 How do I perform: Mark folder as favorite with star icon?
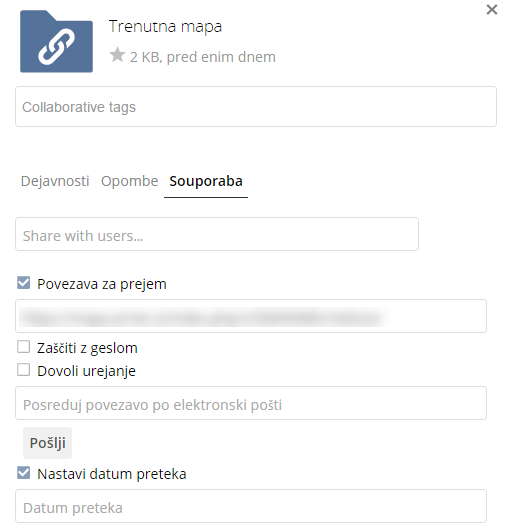pos(117,55)
